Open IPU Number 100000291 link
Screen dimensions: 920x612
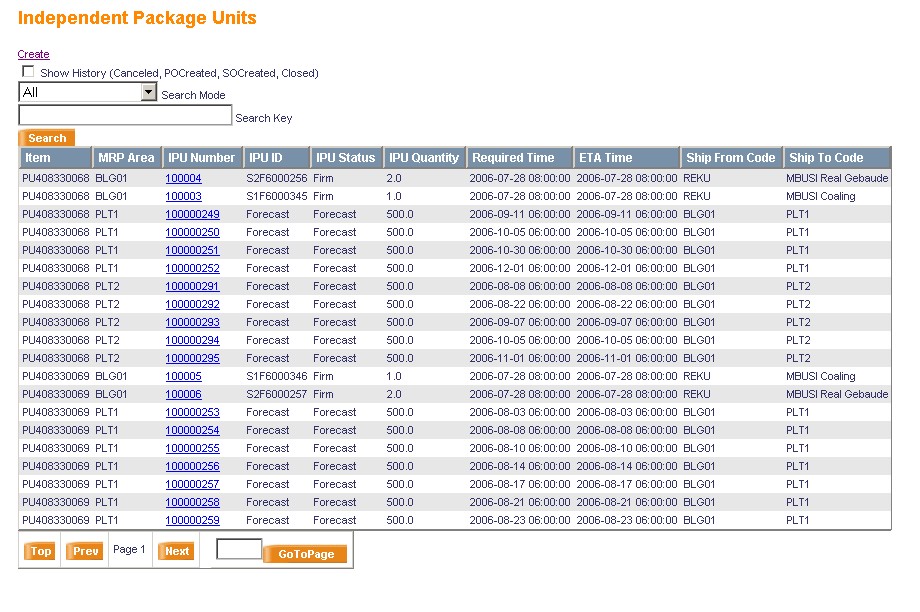pos(192,286)
